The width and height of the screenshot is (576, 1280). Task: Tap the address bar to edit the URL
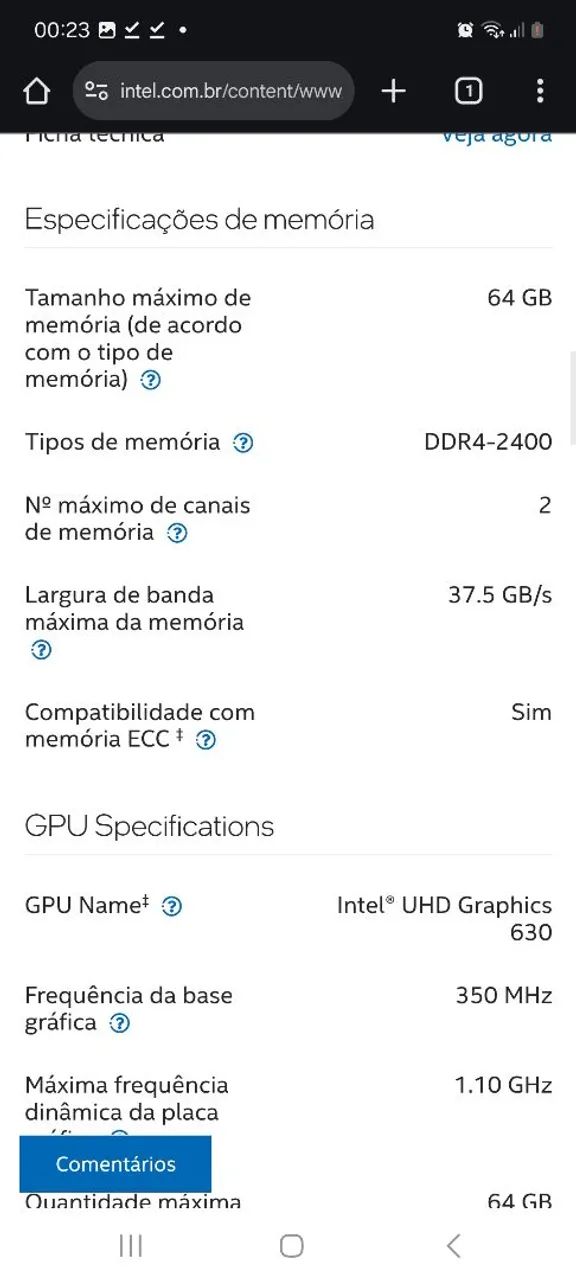(240, 90)
